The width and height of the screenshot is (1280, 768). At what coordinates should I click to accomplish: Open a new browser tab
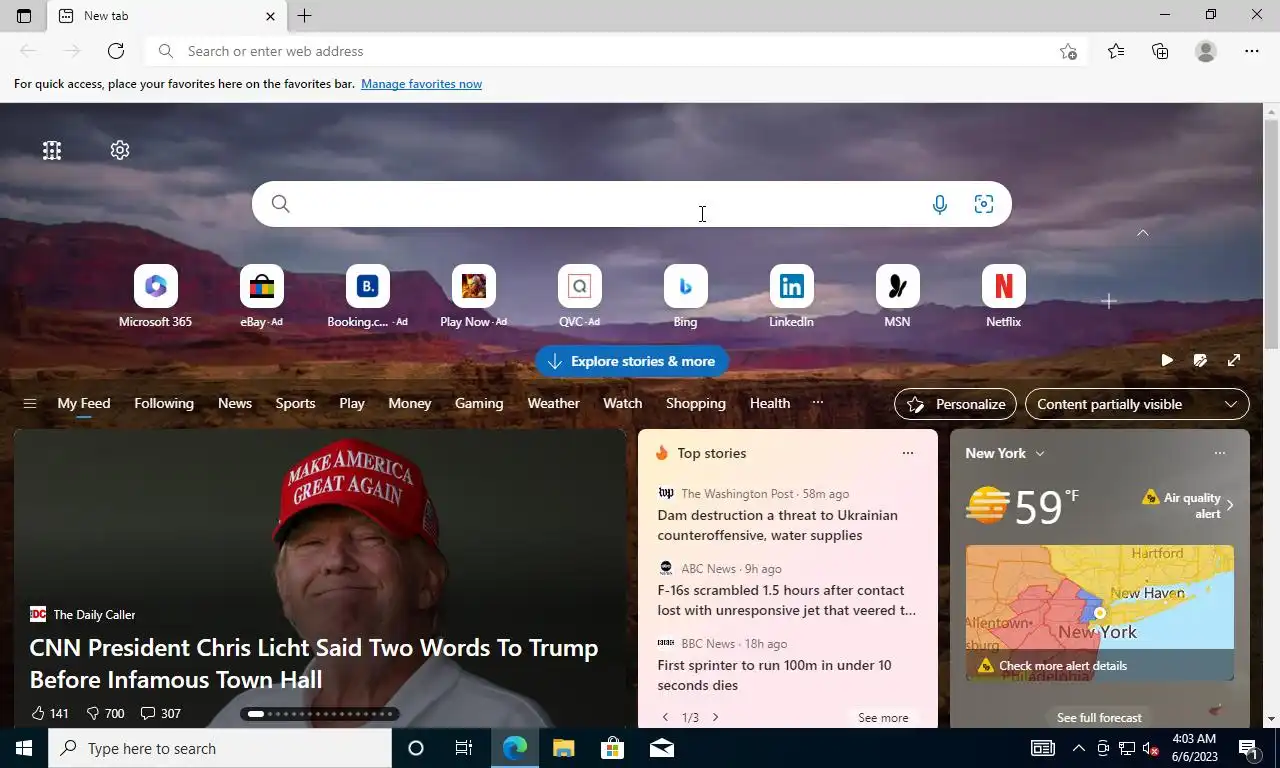click(x=304, y=16)
